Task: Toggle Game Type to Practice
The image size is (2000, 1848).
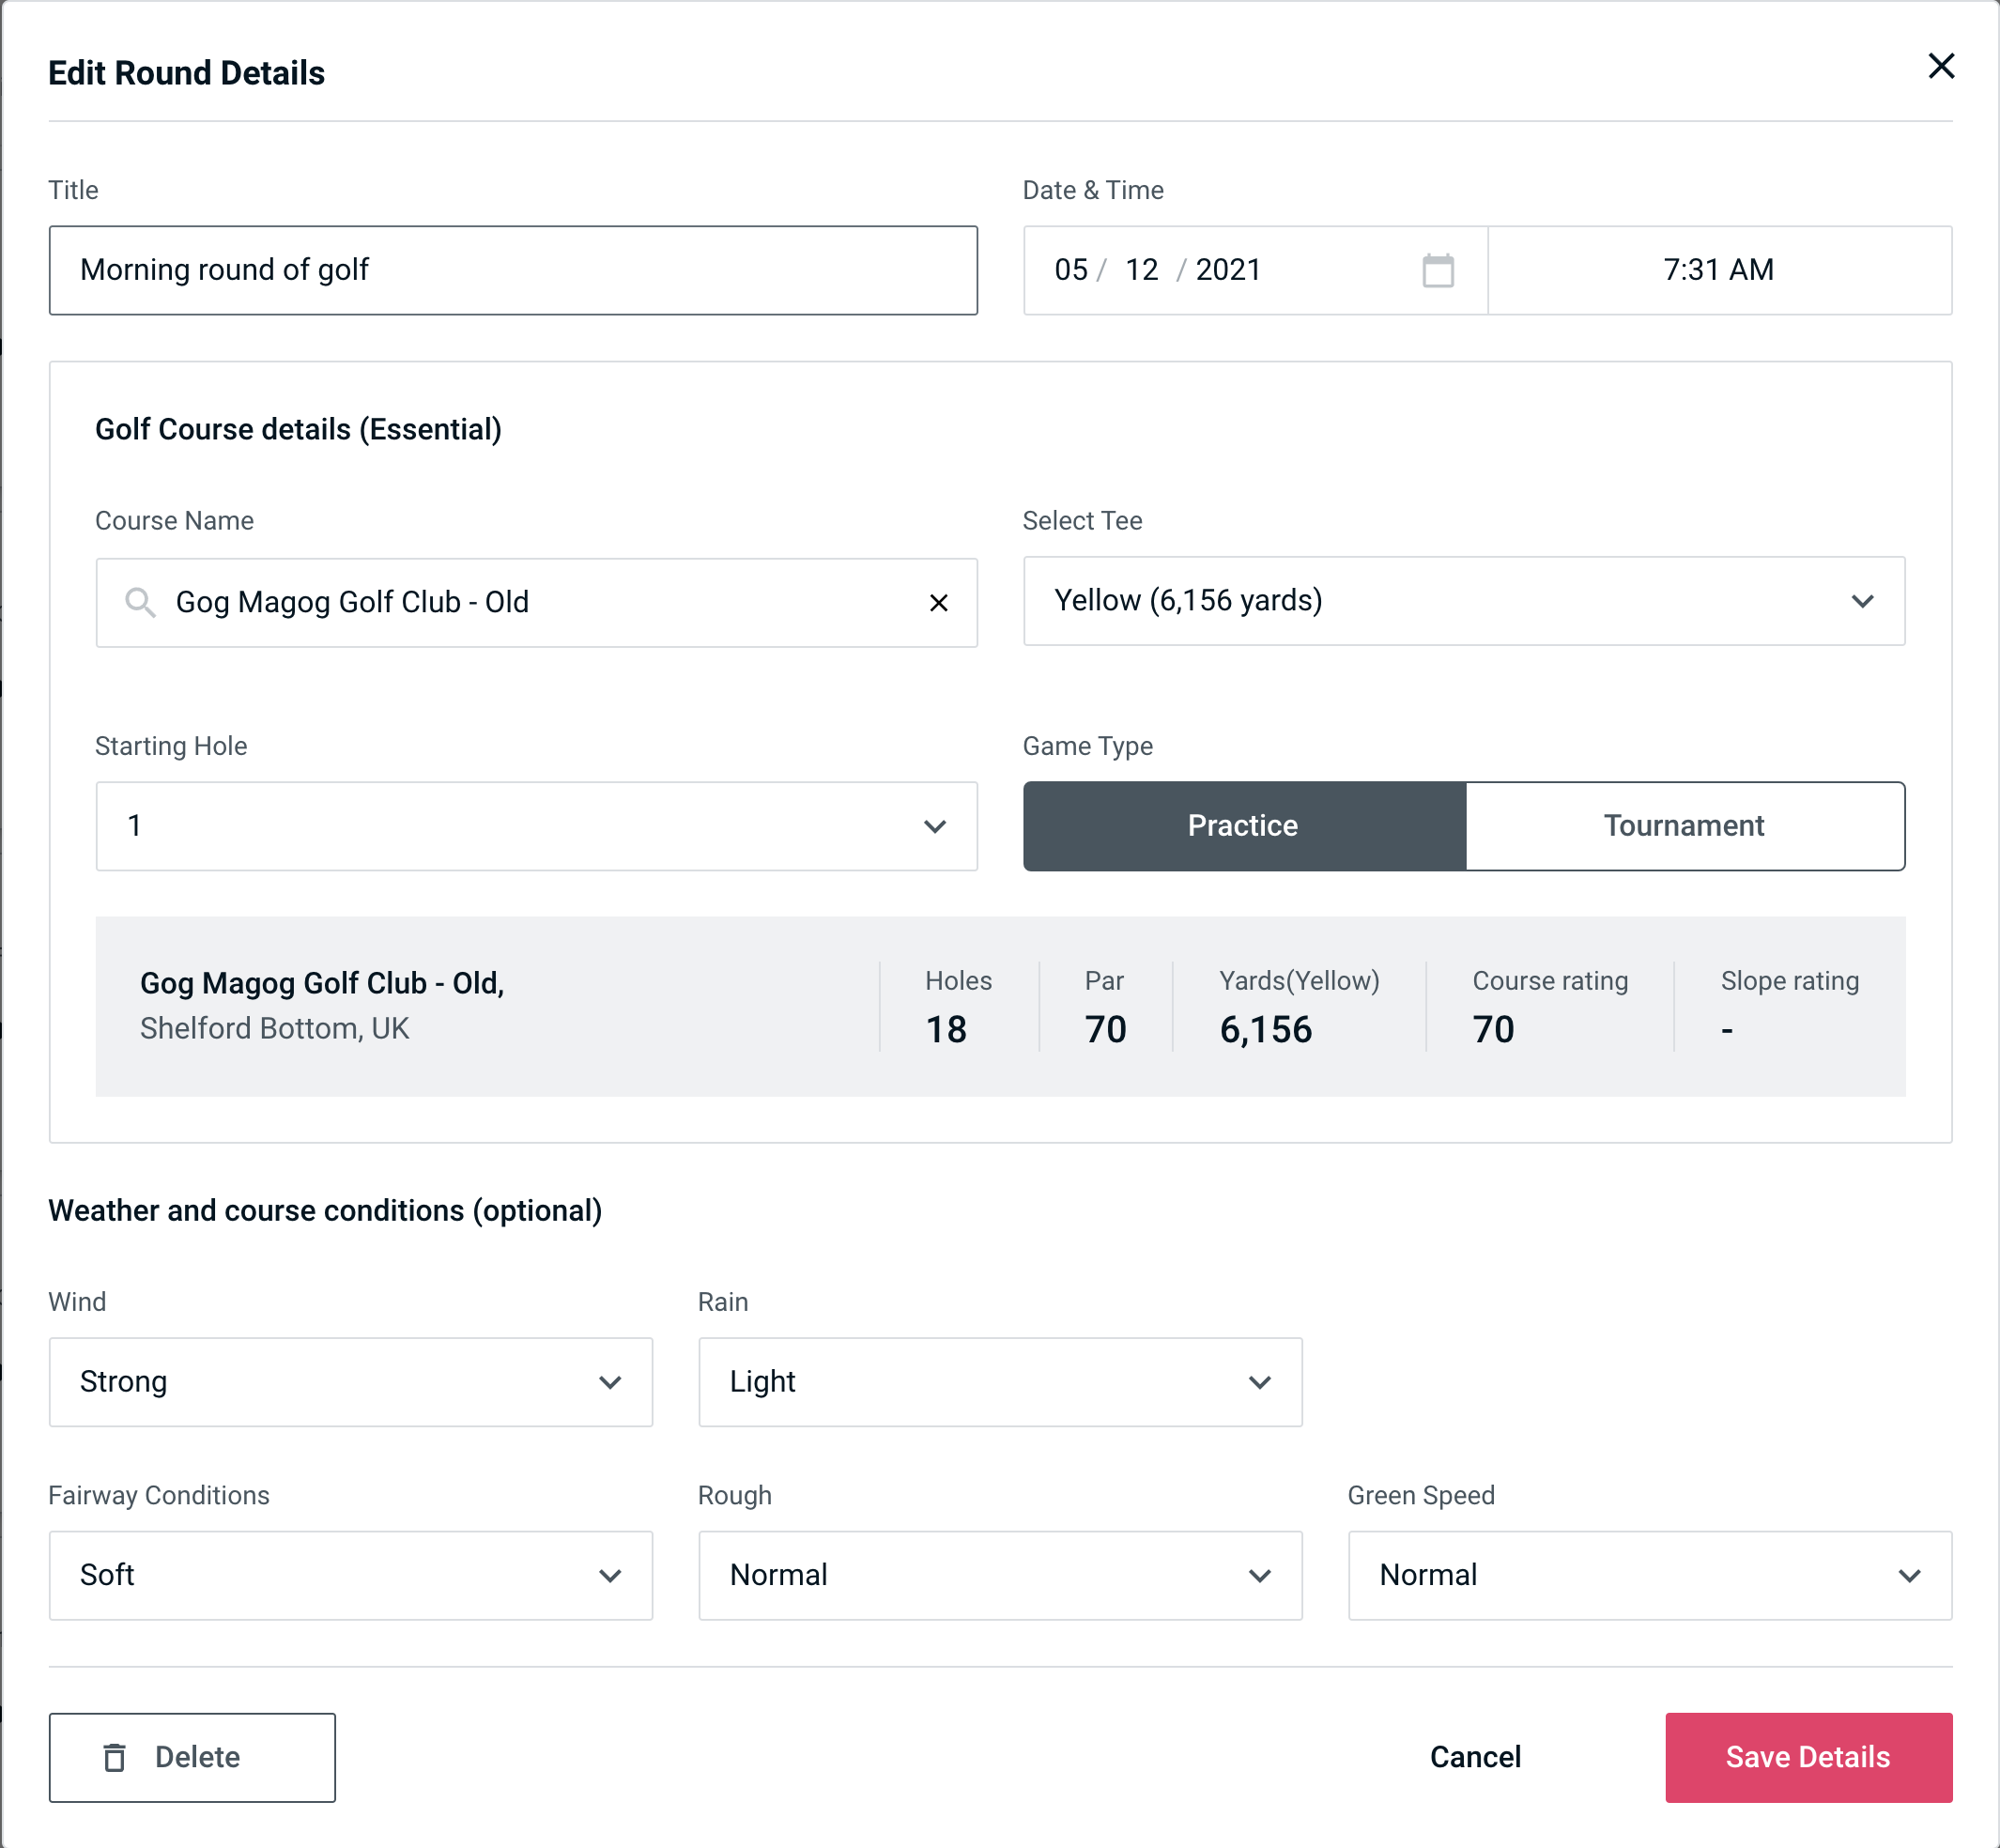Action: tap(1242, 824)
